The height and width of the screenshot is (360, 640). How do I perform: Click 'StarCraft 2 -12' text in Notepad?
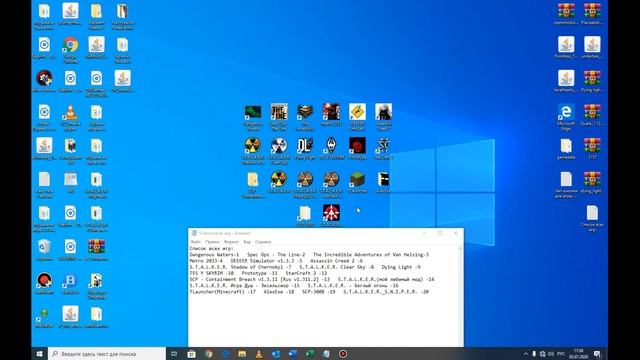(306, 273)
